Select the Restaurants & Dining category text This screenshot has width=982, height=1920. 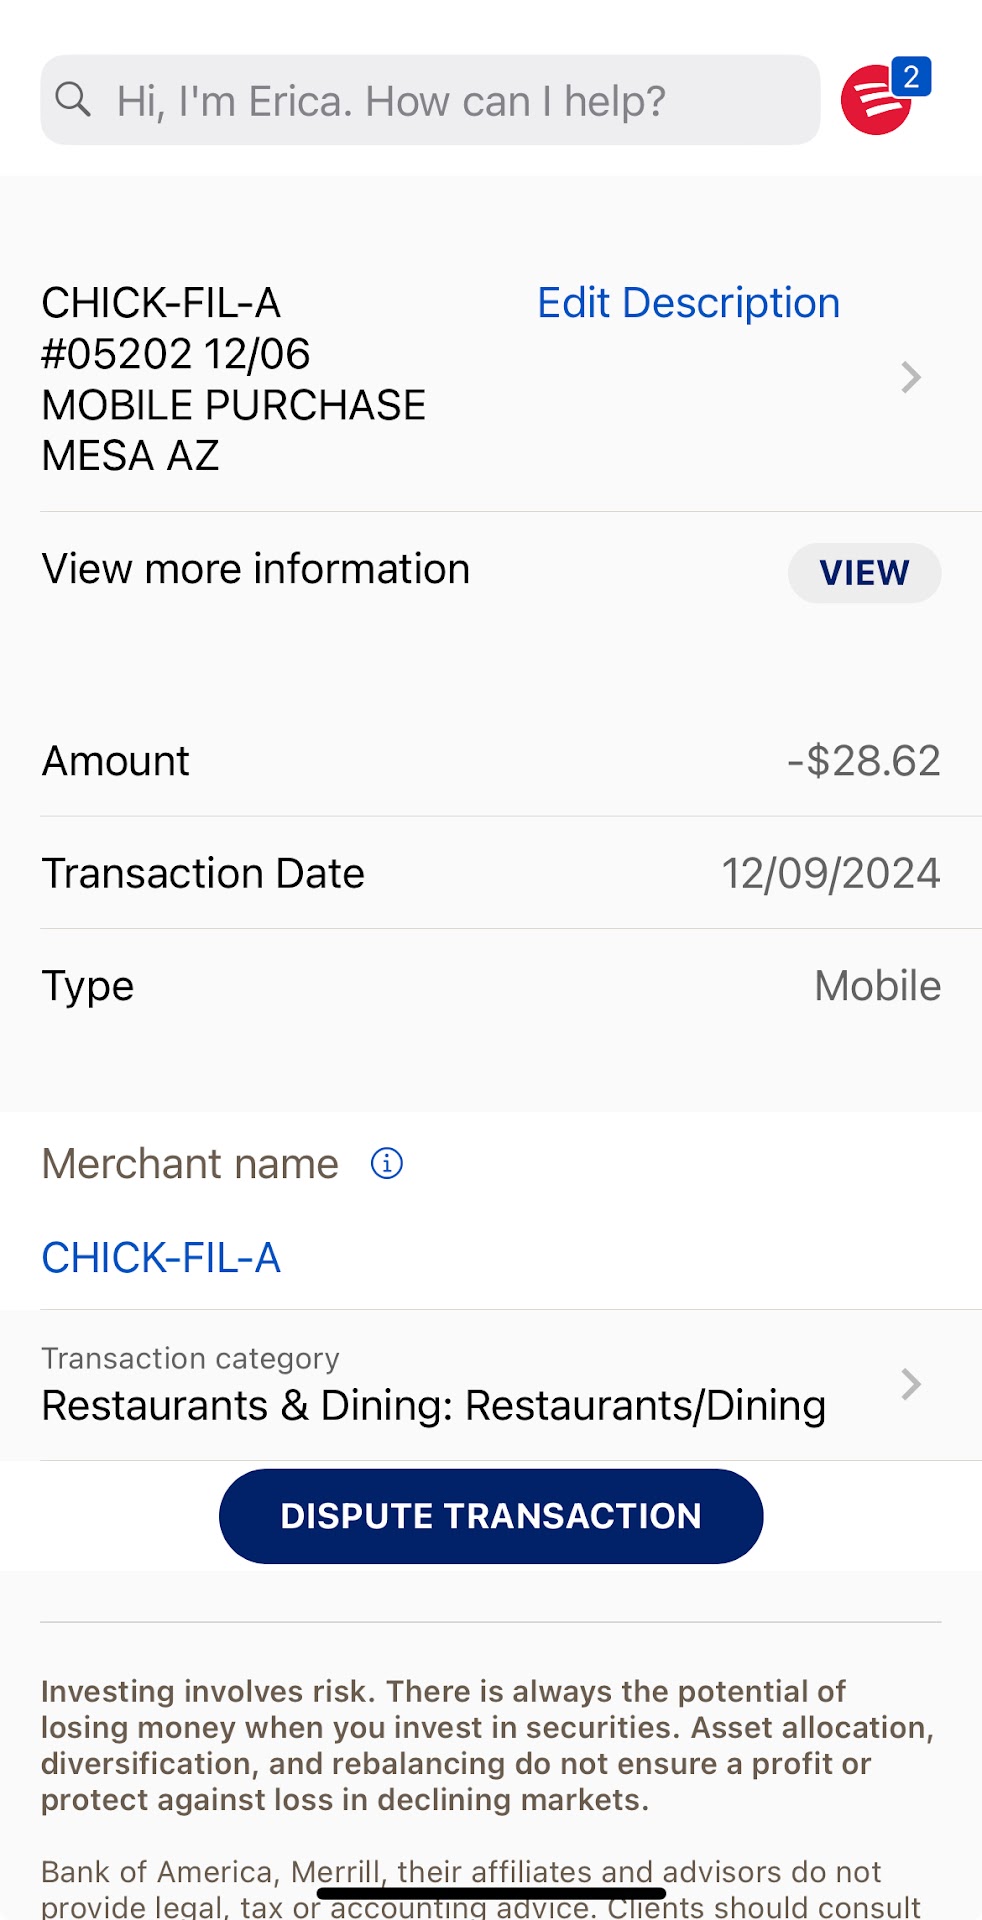433,1406
